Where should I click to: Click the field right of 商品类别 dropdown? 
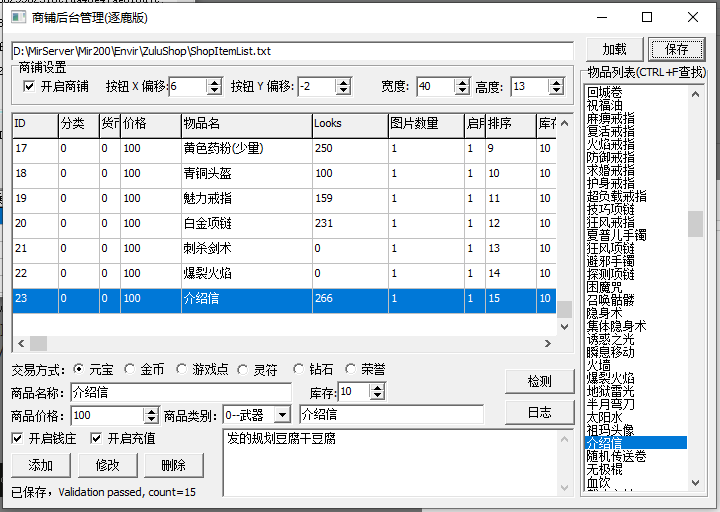[392, 415]
